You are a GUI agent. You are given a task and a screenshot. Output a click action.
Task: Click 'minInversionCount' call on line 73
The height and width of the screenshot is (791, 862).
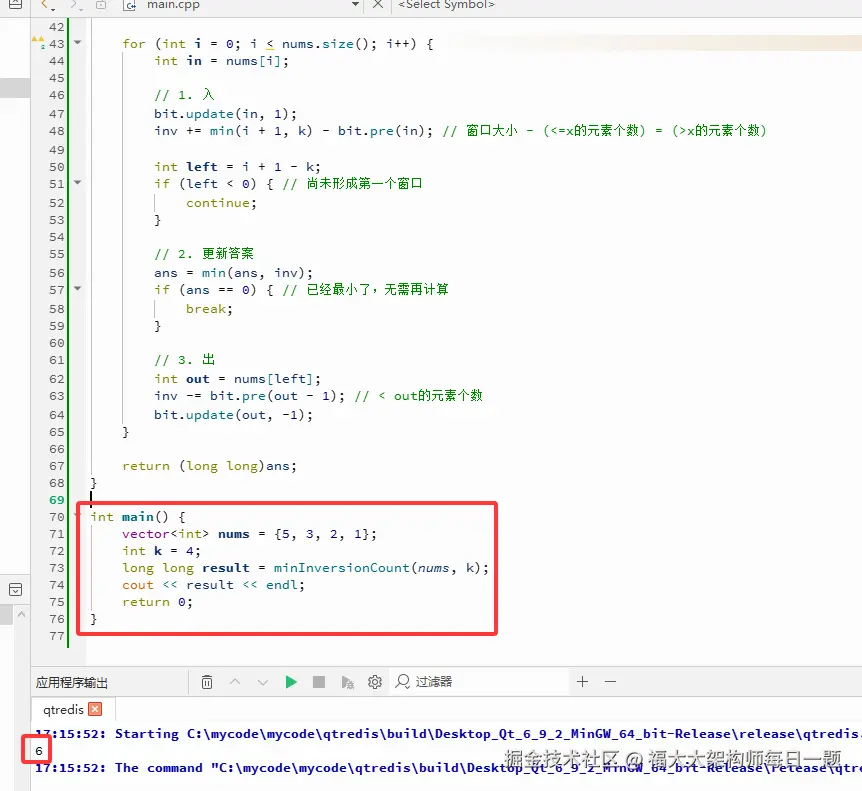point(341,568)
